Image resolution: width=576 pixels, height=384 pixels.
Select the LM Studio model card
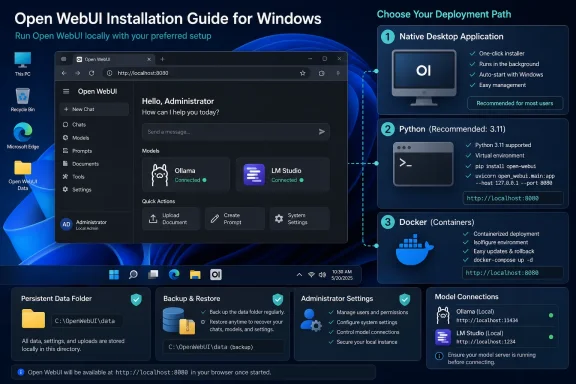pos(283,175)
